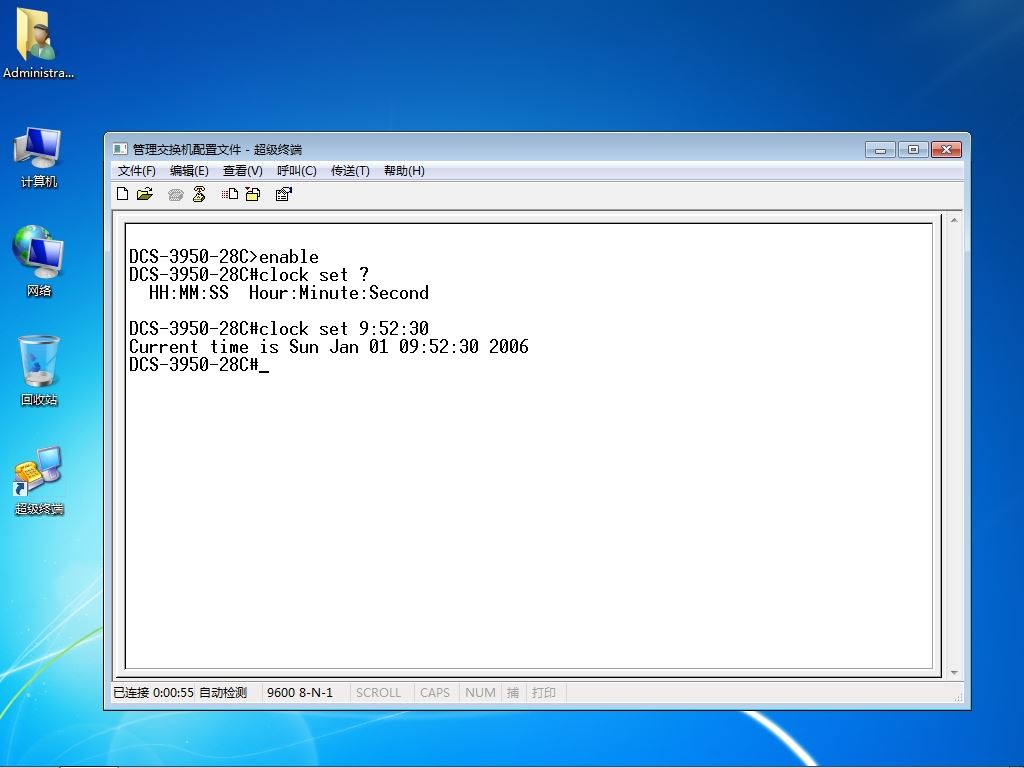Select the Administrator folder desktop icon
The height and width of the screenshot is (768, 1024).
[x=38, y=42]
